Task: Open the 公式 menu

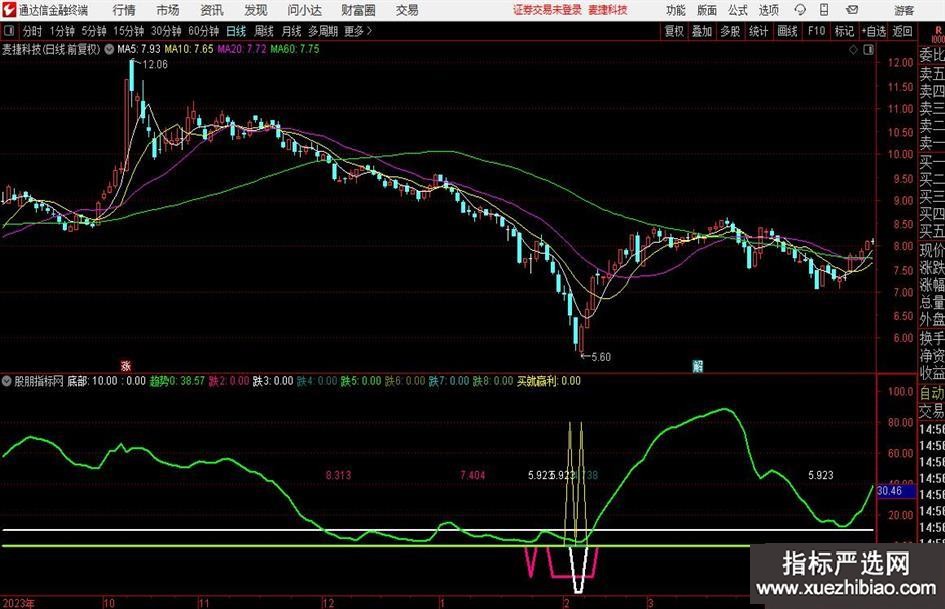Action: click(x=738, y=10)
